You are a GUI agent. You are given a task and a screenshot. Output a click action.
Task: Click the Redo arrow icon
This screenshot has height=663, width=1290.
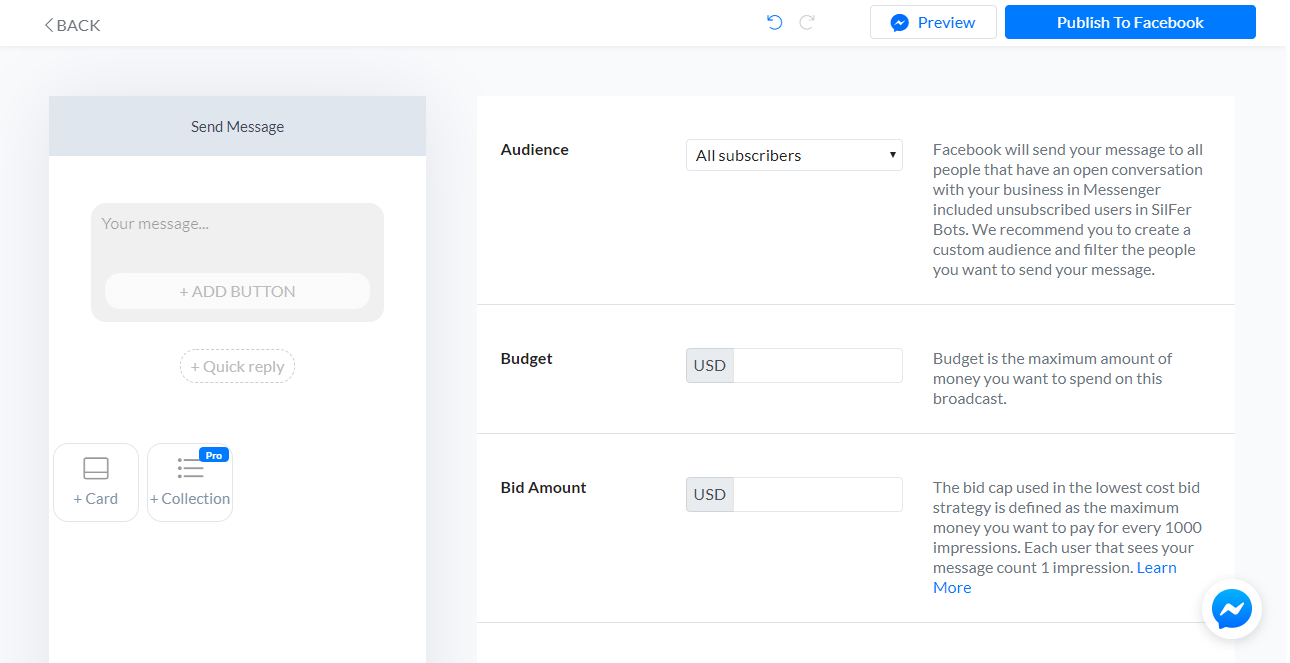pyautogui.click(x=806, y=21)
